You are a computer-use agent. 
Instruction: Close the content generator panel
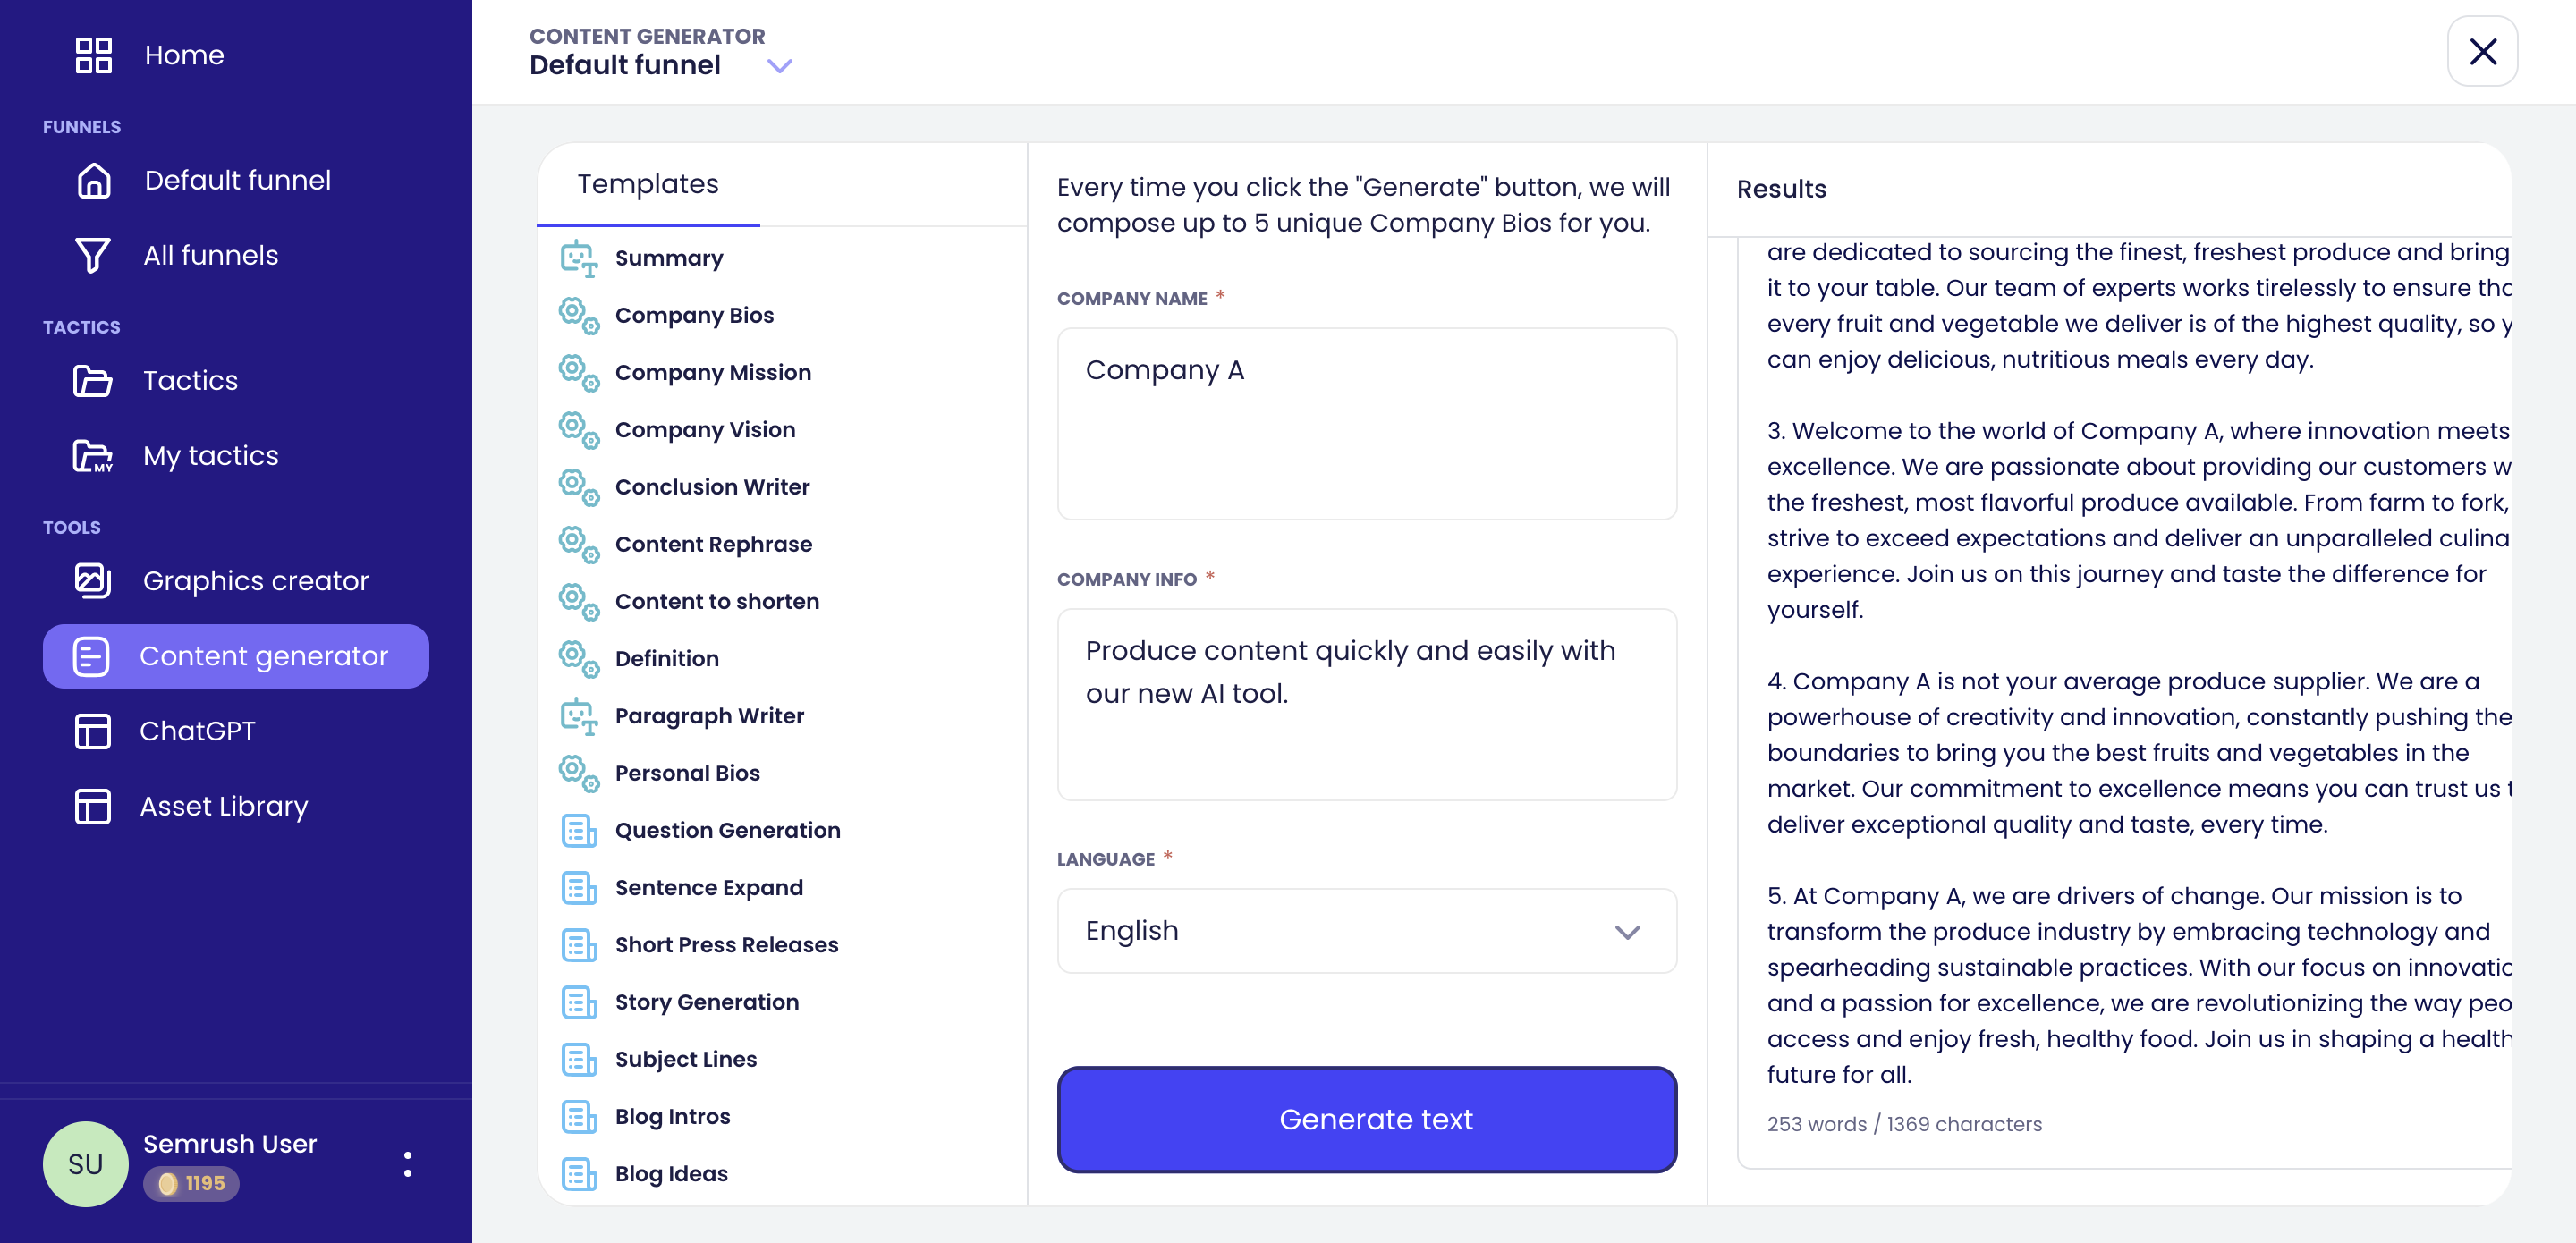point(2482,52)
